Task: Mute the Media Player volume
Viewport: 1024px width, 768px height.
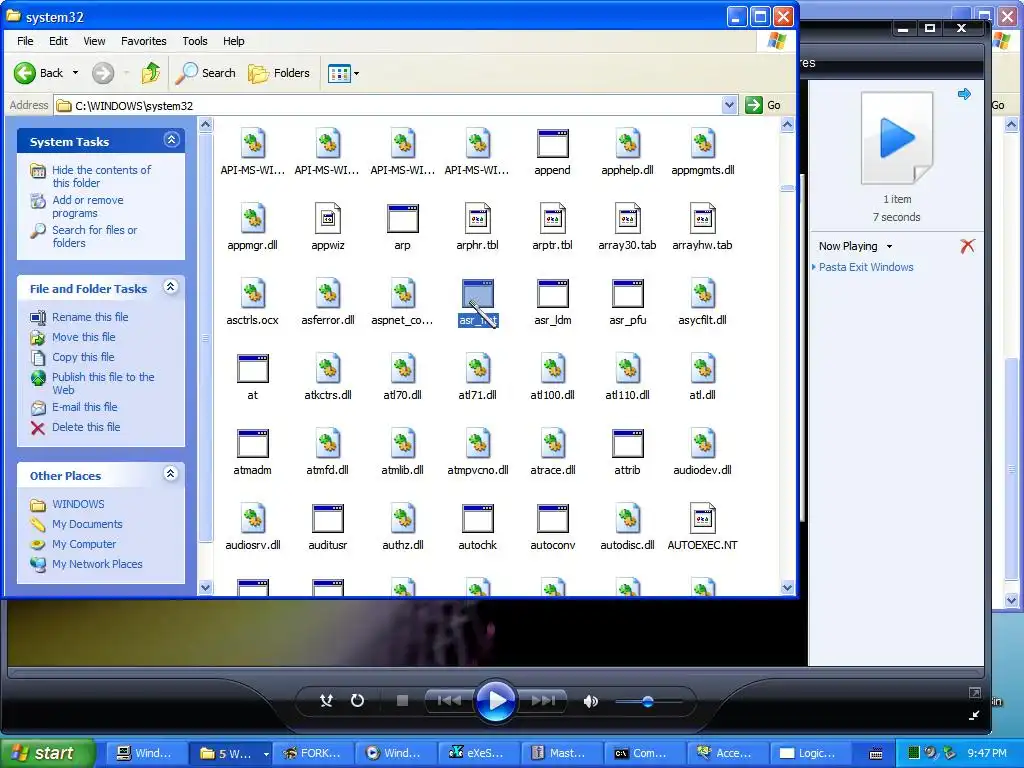Action: [591, 701]
